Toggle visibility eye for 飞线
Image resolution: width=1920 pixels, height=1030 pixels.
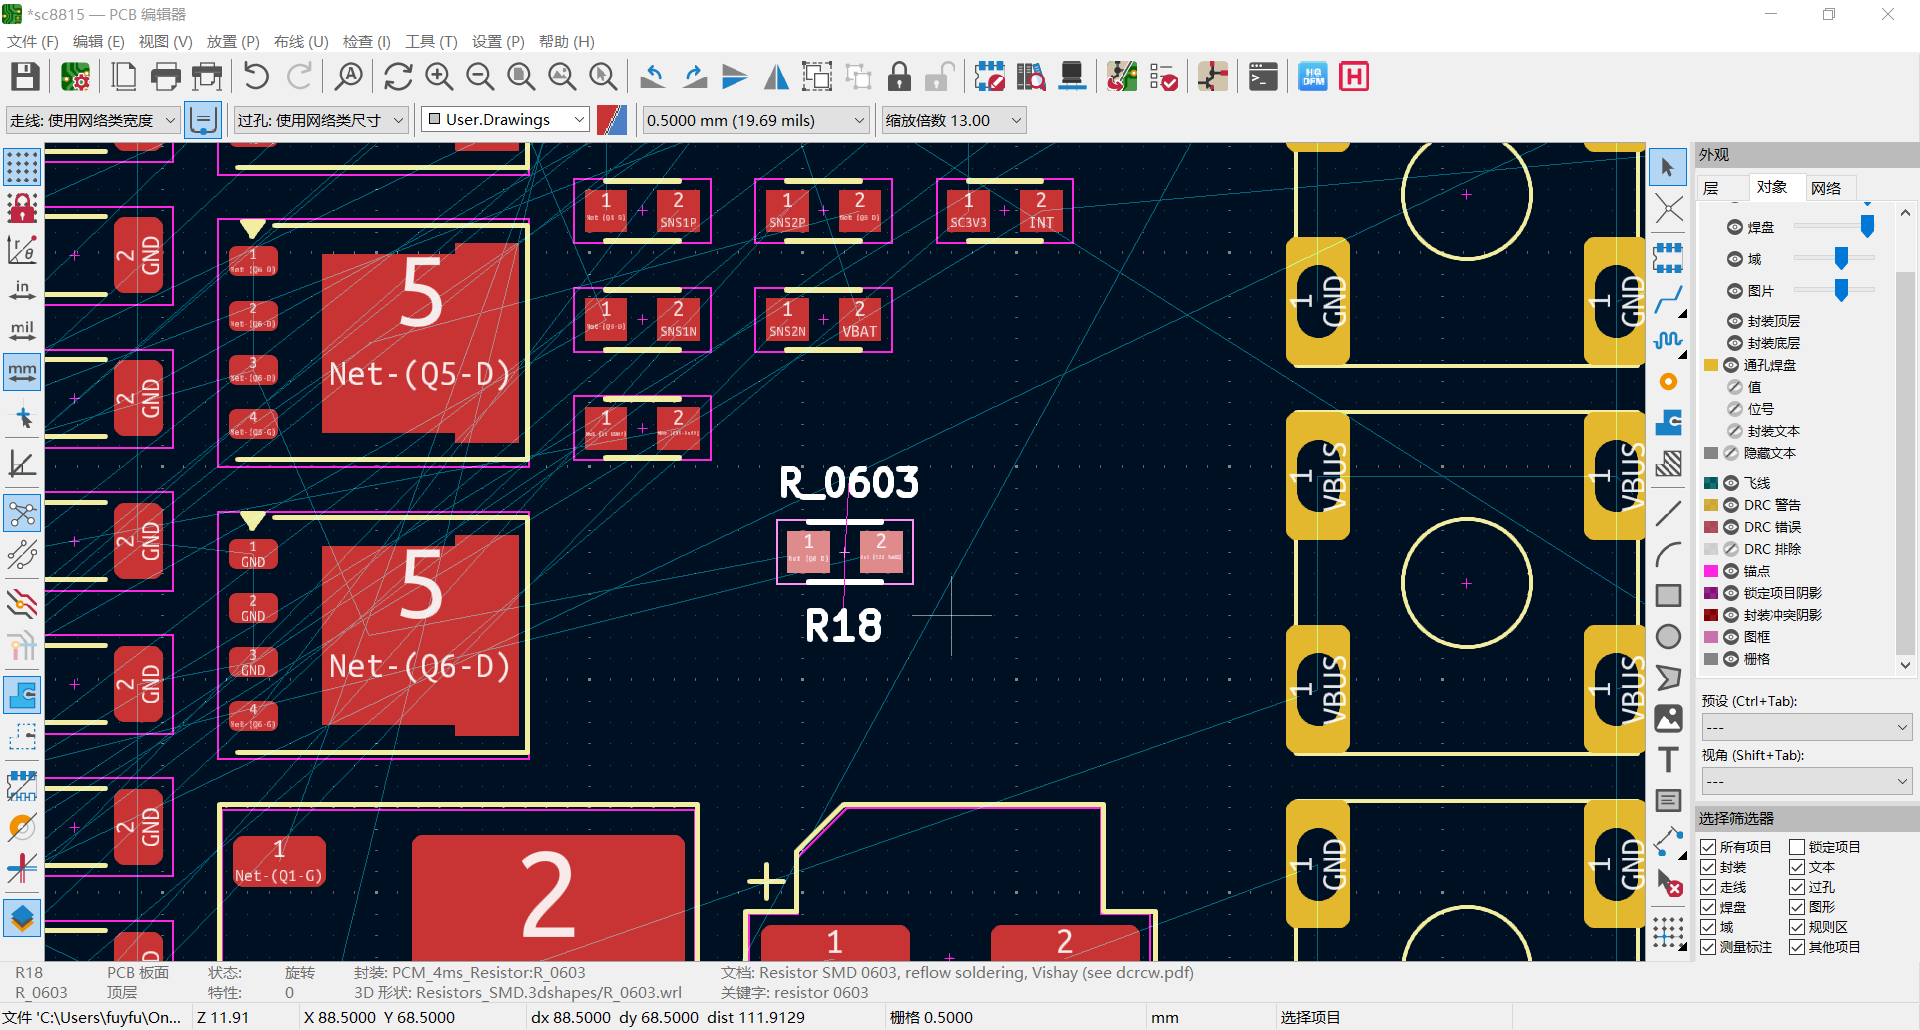coord(1731,483)
